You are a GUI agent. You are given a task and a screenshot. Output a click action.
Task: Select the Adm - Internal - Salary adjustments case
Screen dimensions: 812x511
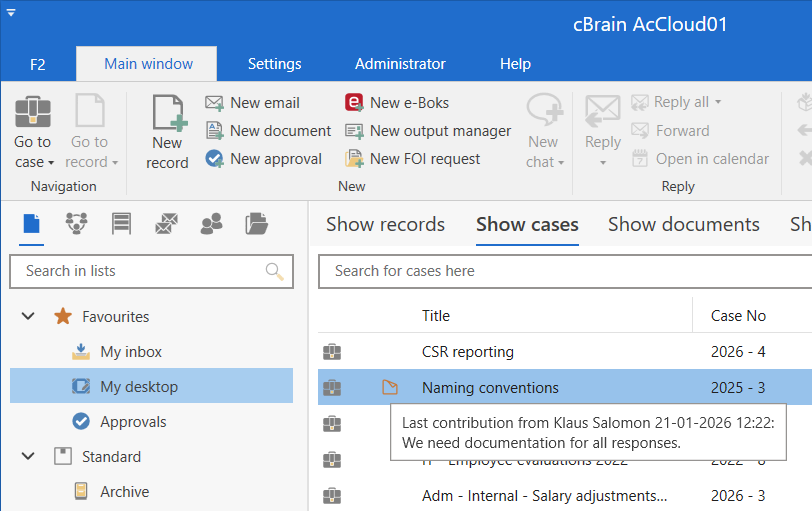pos(544,496)
